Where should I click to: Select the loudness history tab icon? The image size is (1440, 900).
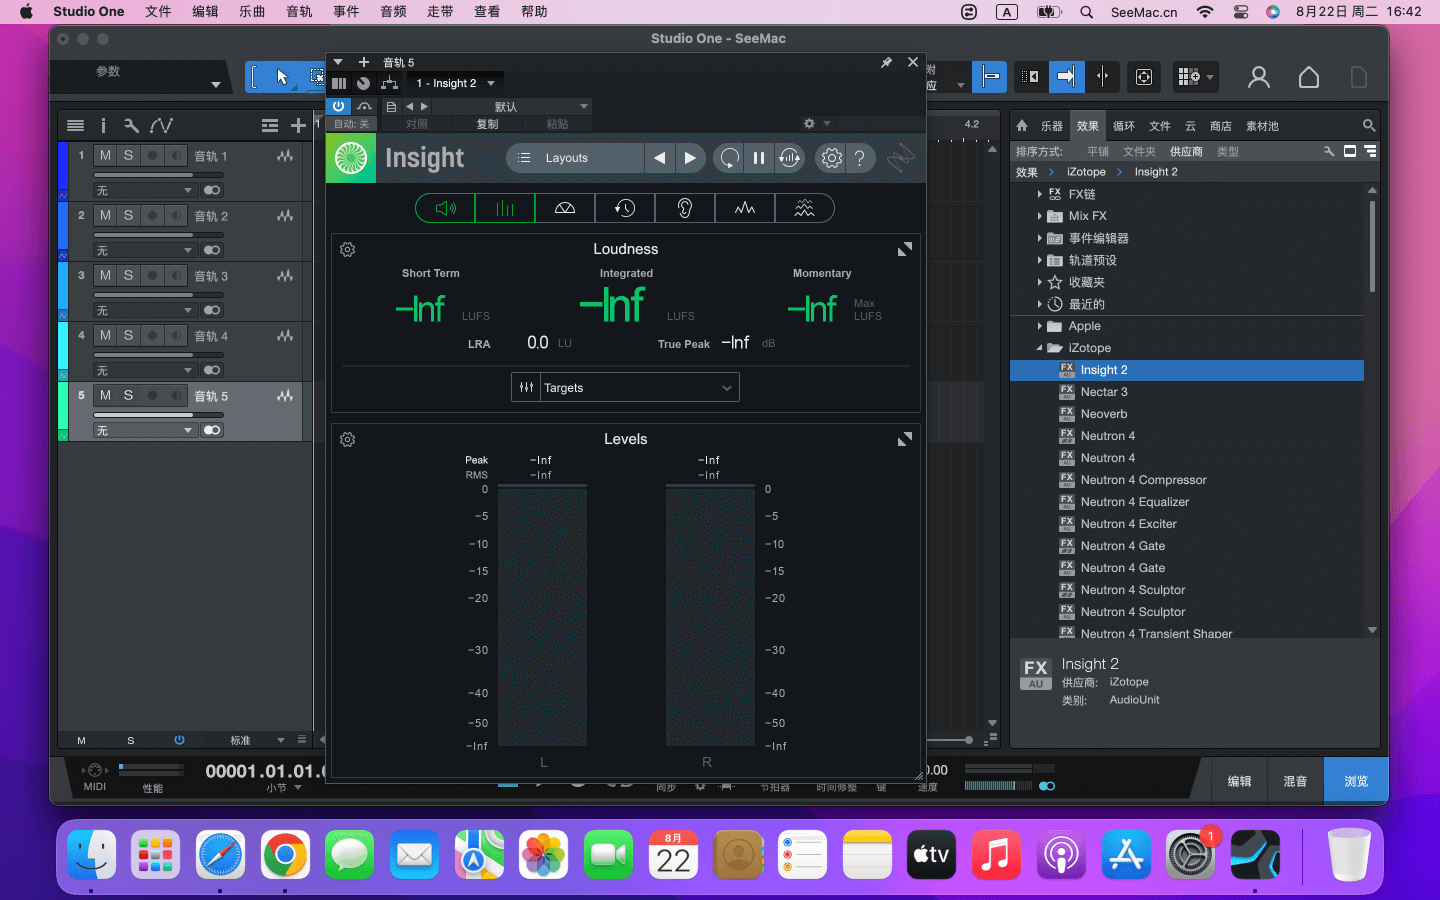coord(625,208)
